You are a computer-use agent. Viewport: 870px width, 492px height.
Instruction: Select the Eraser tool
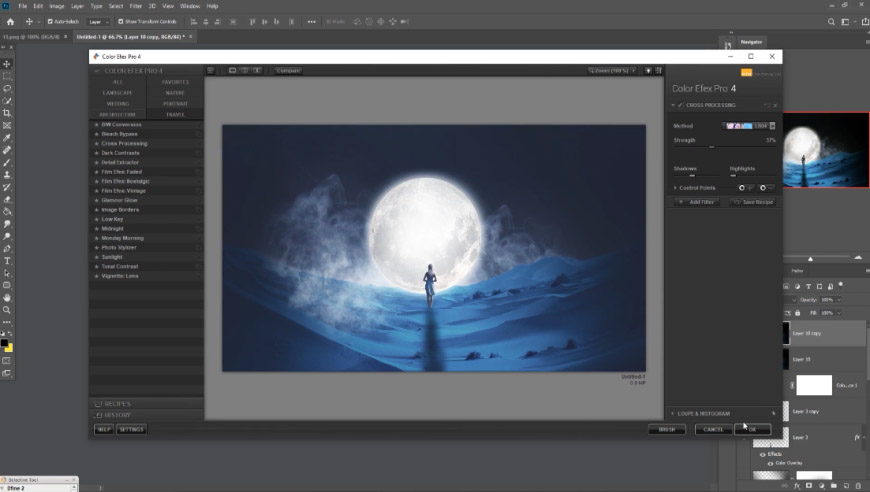point(7,200)
